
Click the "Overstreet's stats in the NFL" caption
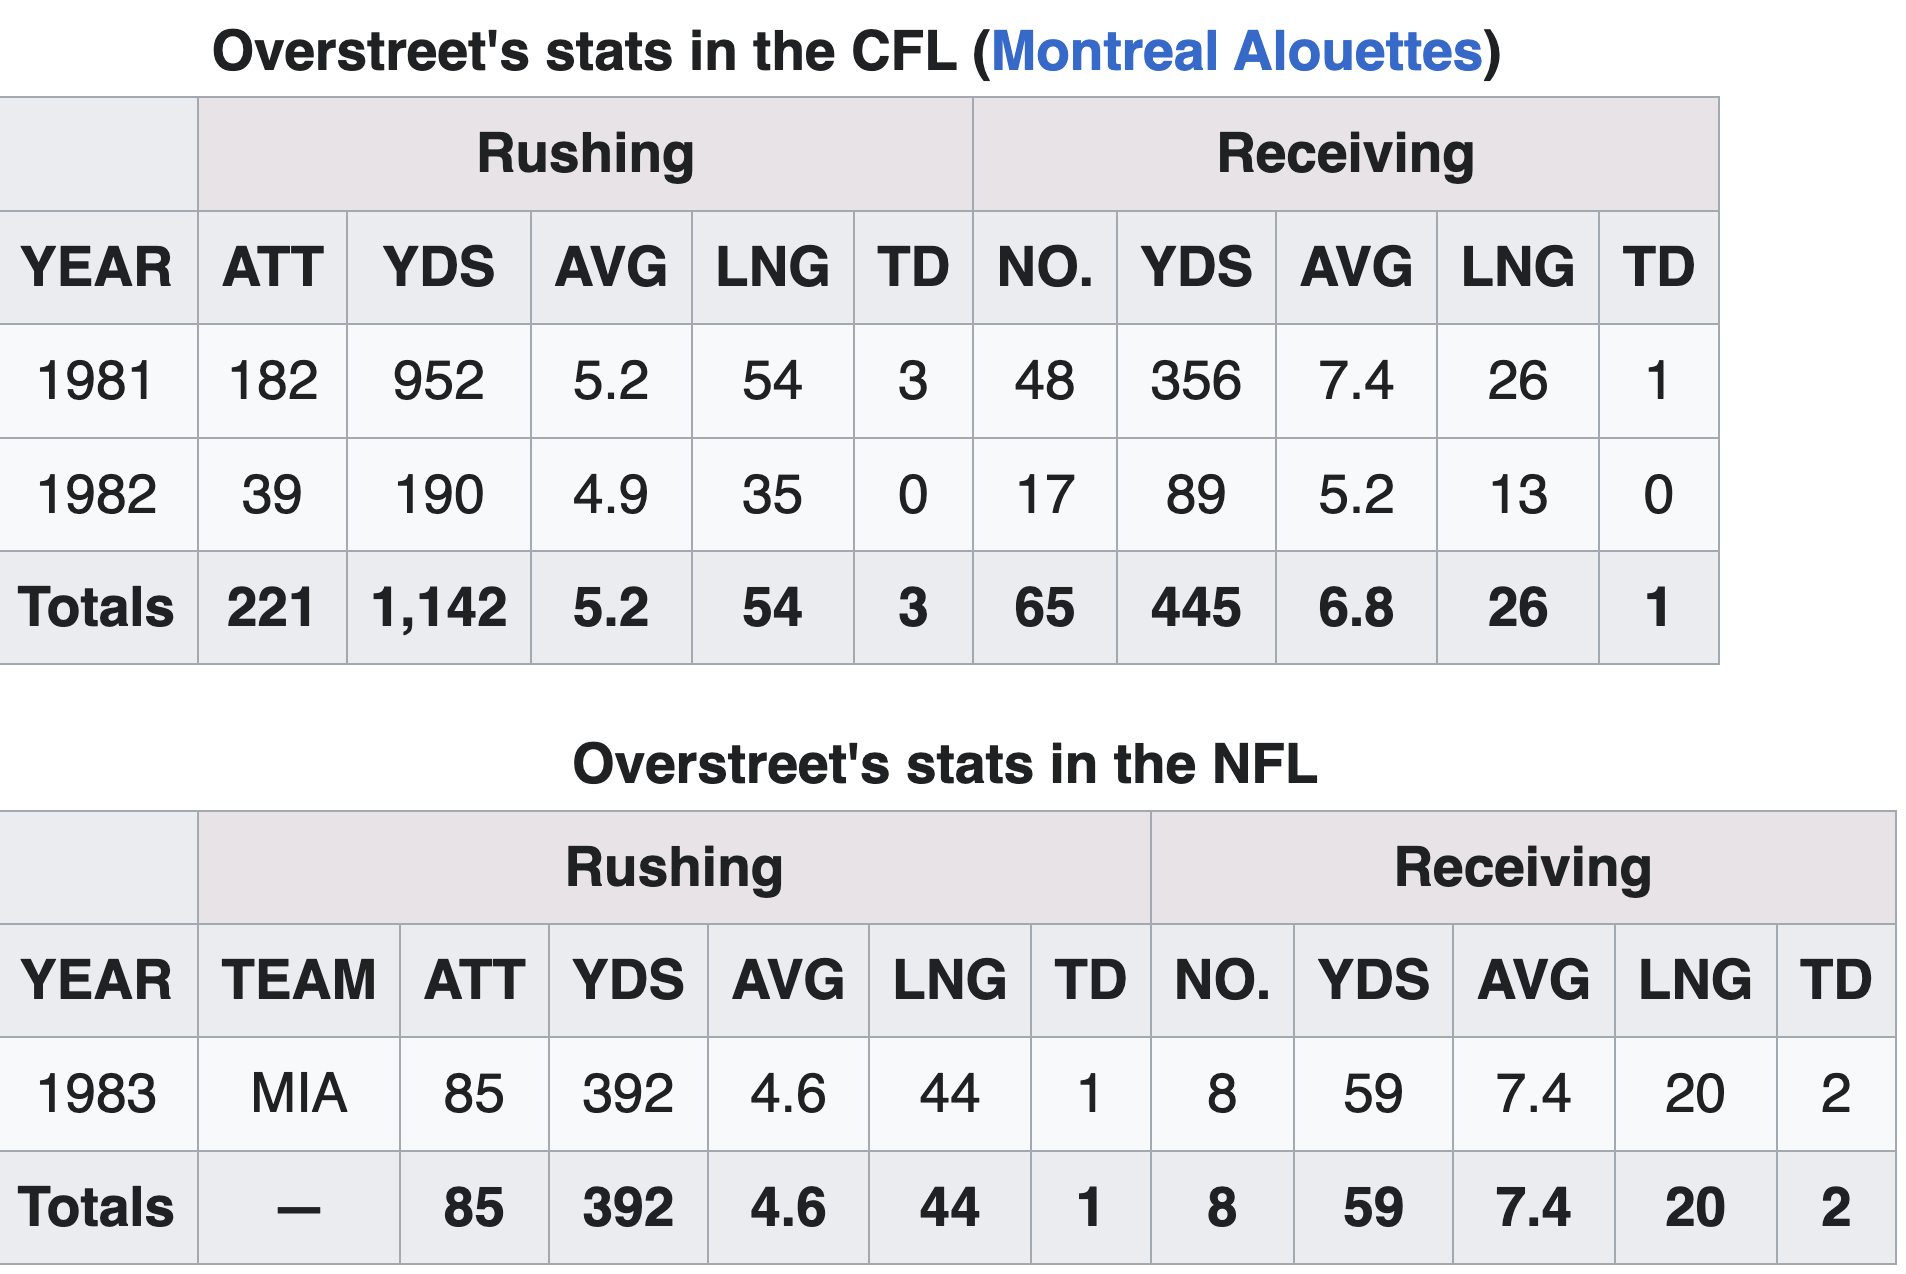tap(945, 765)
